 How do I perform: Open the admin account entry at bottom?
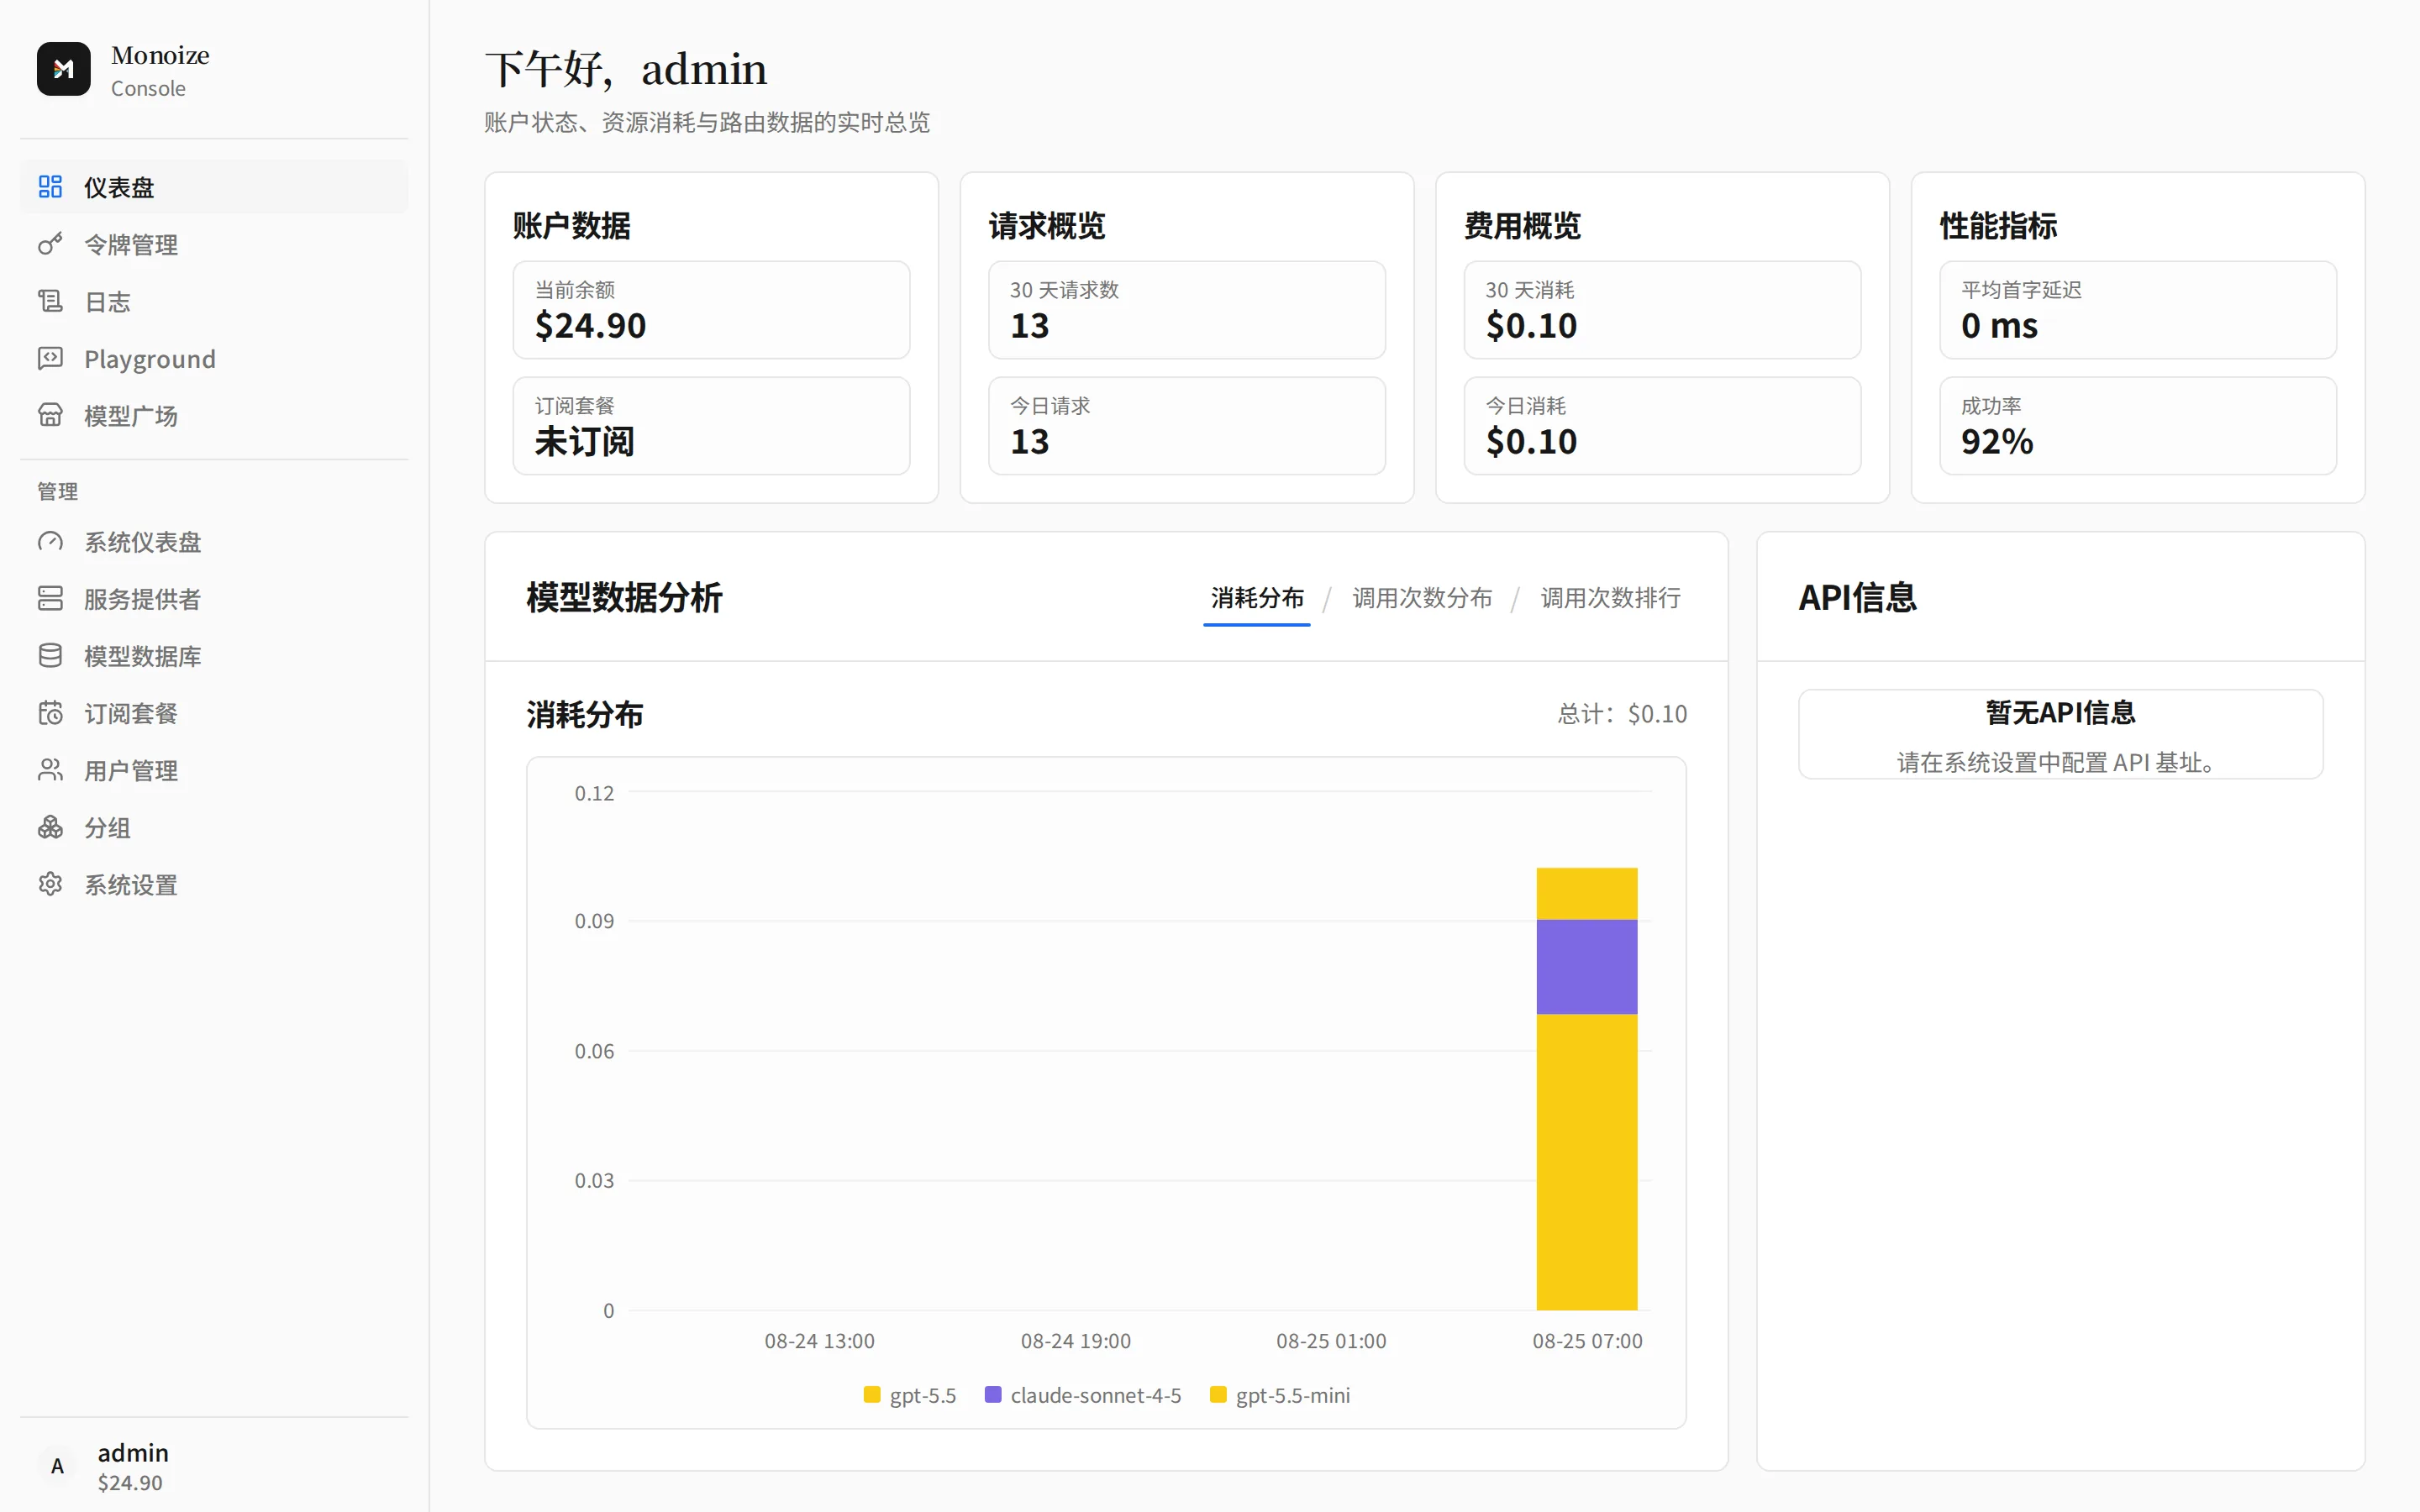tap(214, 1466)
